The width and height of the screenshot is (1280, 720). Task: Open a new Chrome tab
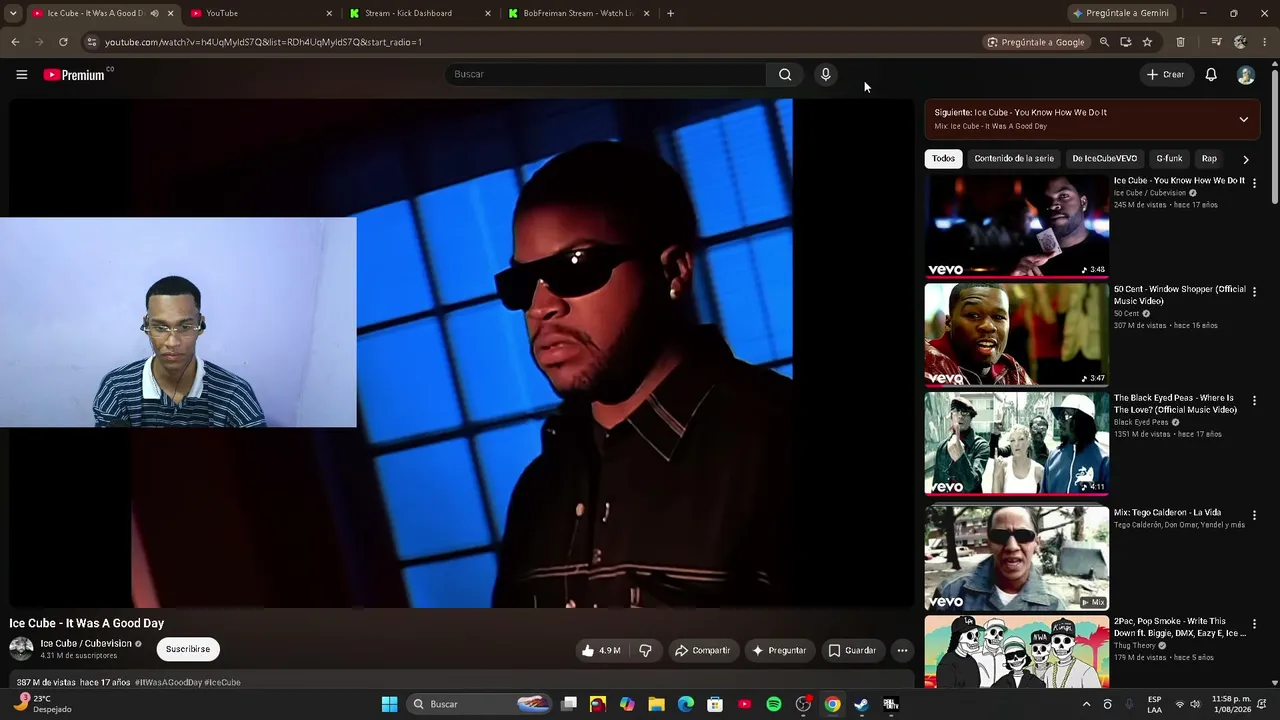point(670,13)
